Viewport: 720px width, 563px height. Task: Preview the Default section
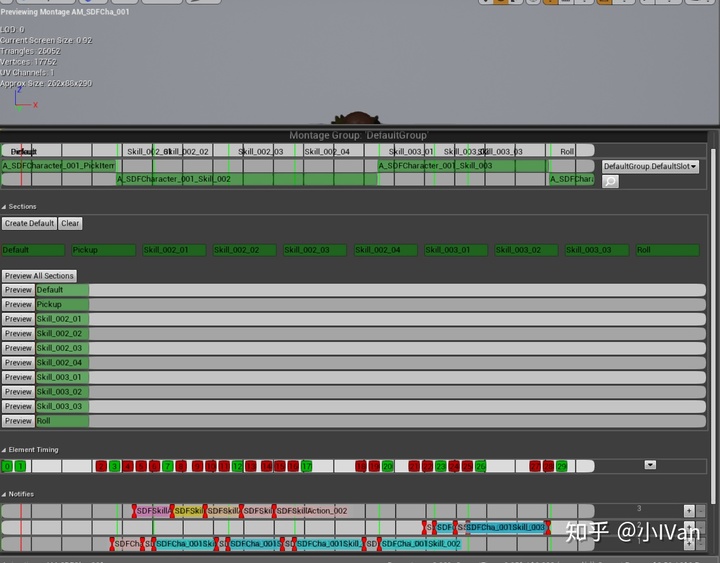[x=18, y=290]
